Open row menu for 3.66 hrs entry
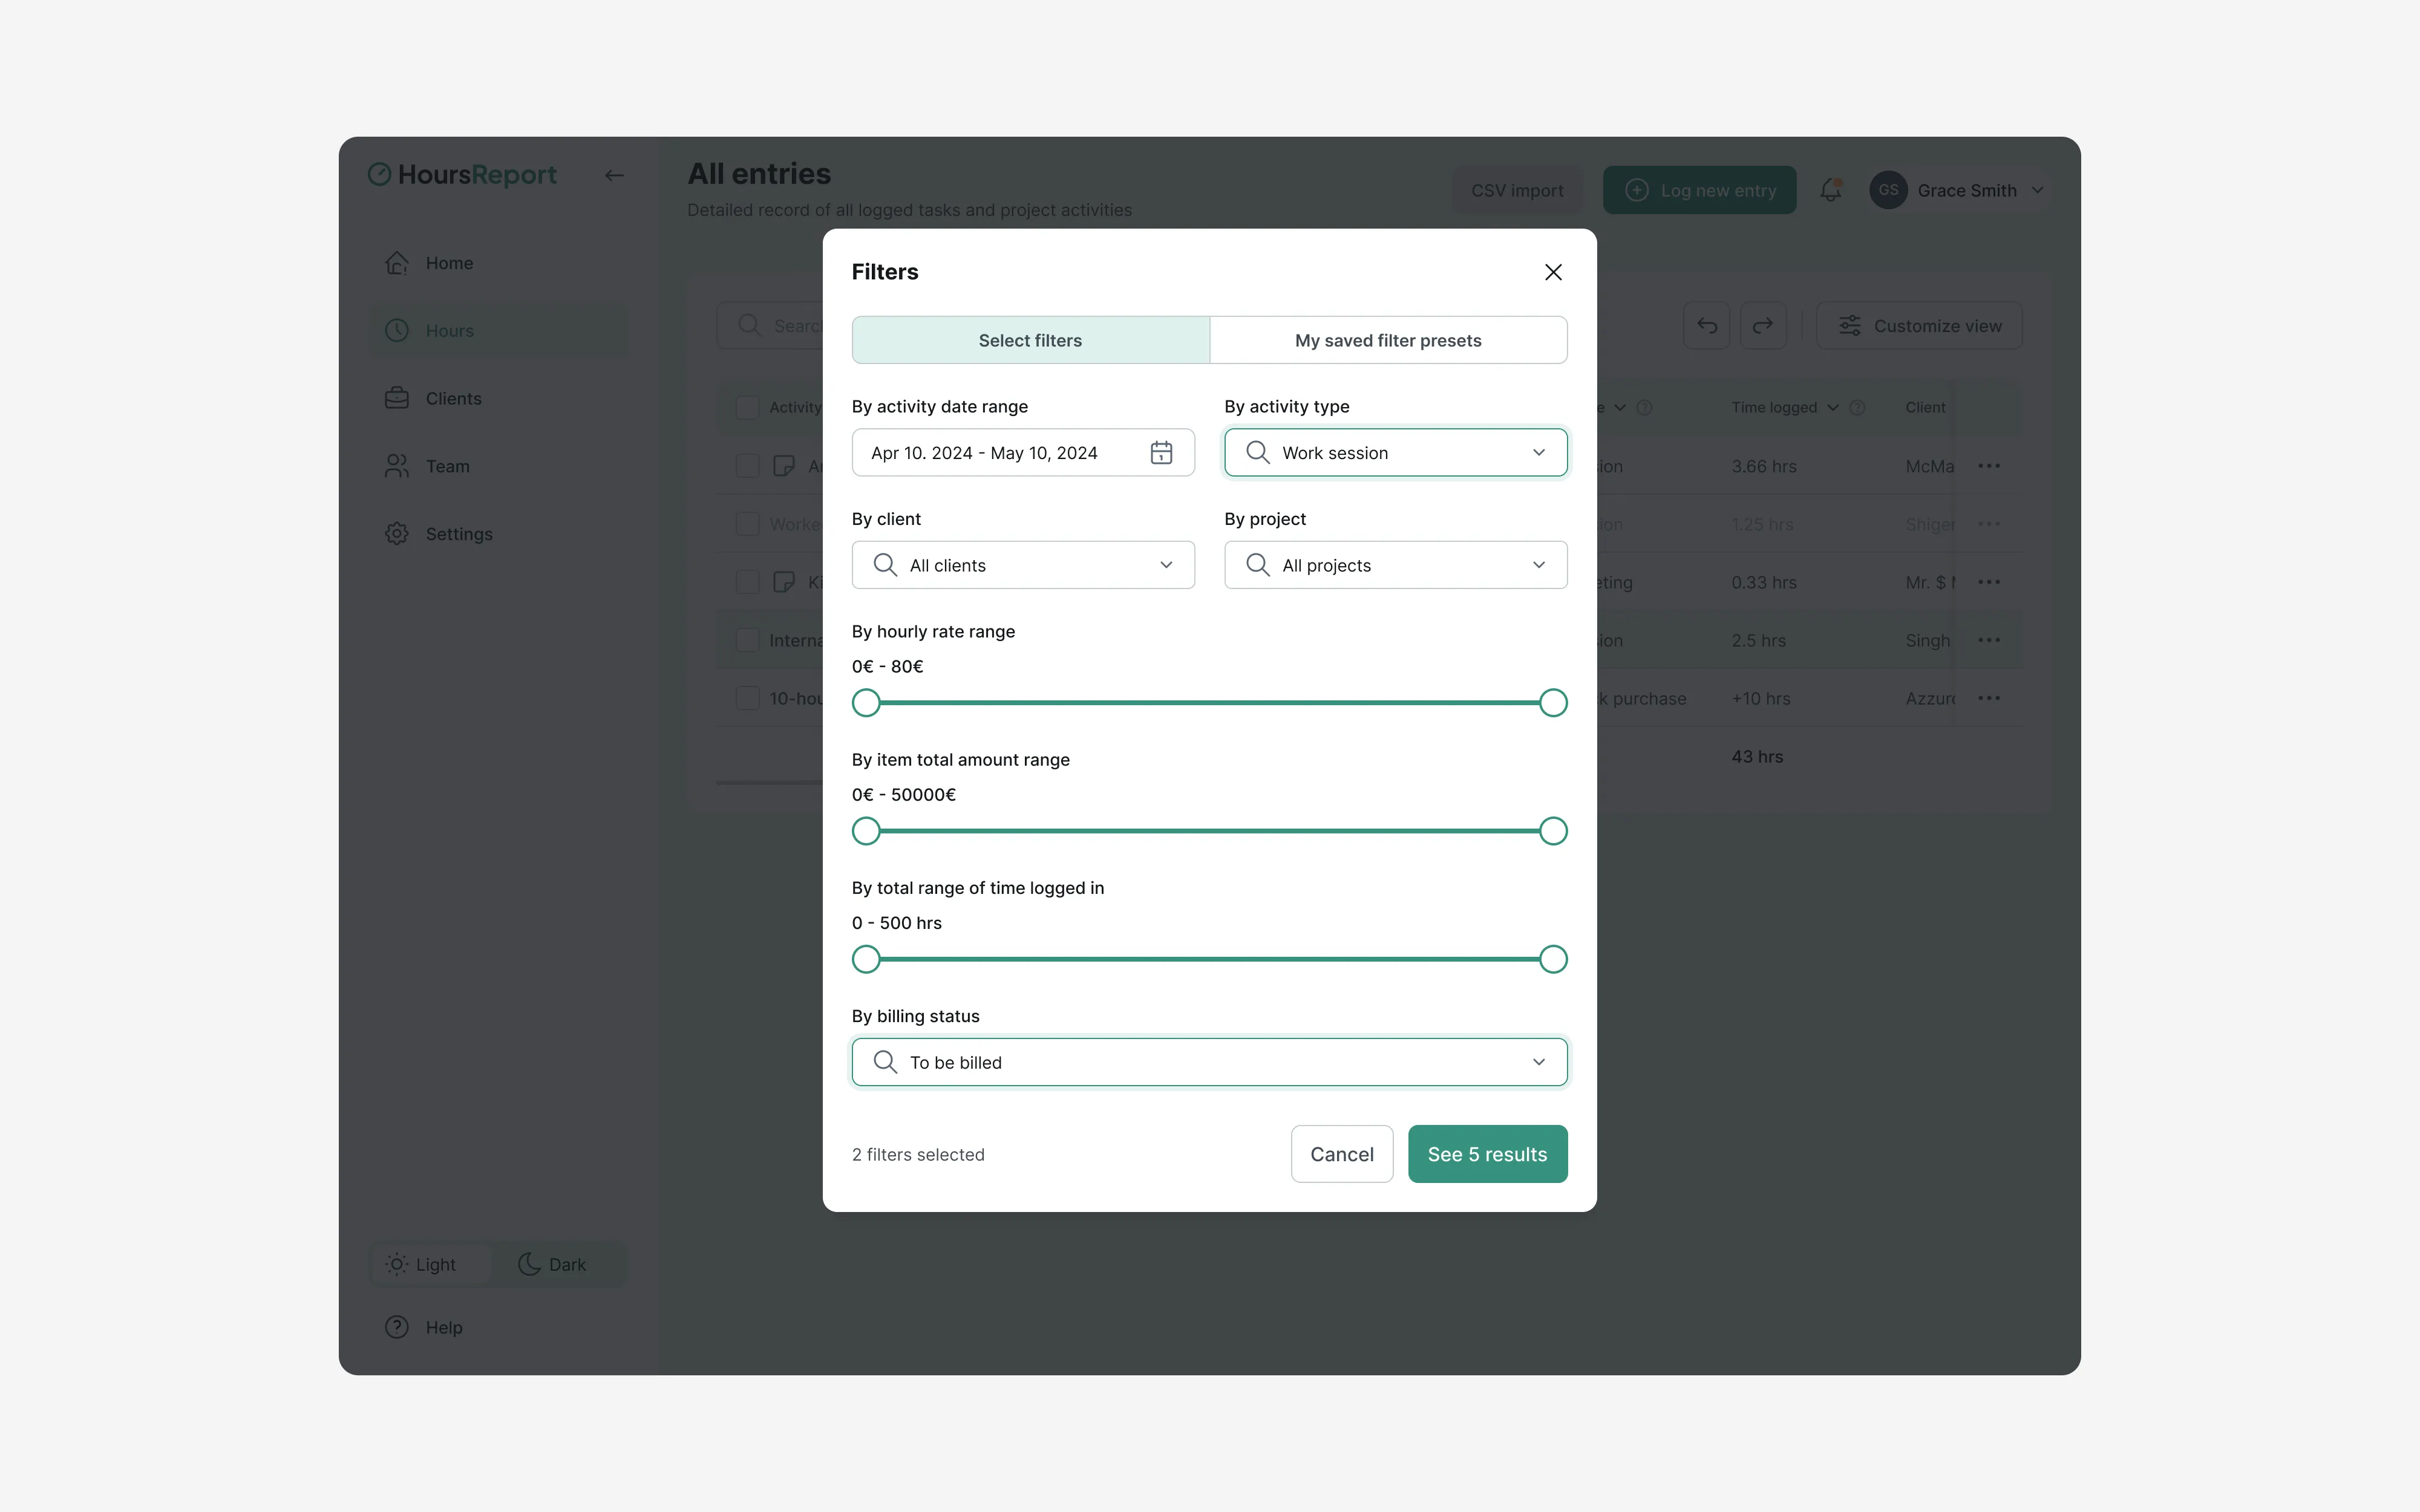The image size is (2420, 1512). pos(1989,466)
